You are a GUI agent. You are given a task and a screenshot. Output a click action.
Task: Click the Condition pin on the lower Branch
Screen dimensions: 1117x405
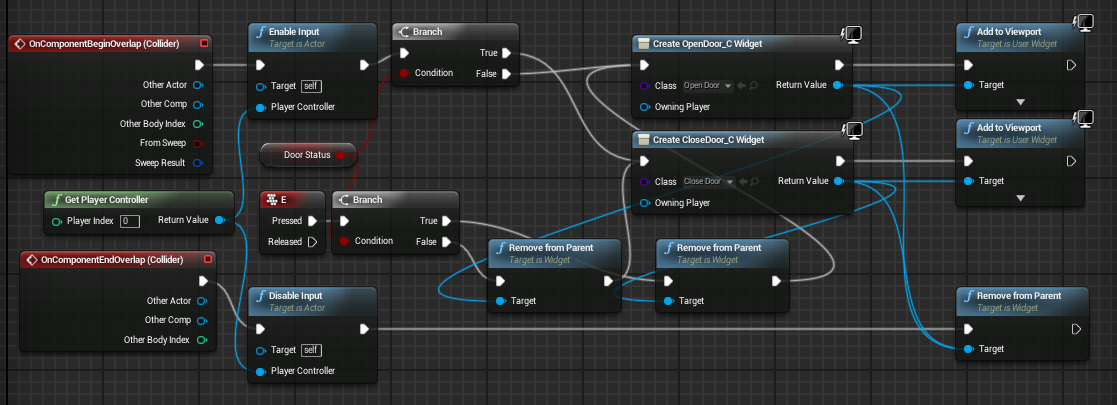click(344, 241)
